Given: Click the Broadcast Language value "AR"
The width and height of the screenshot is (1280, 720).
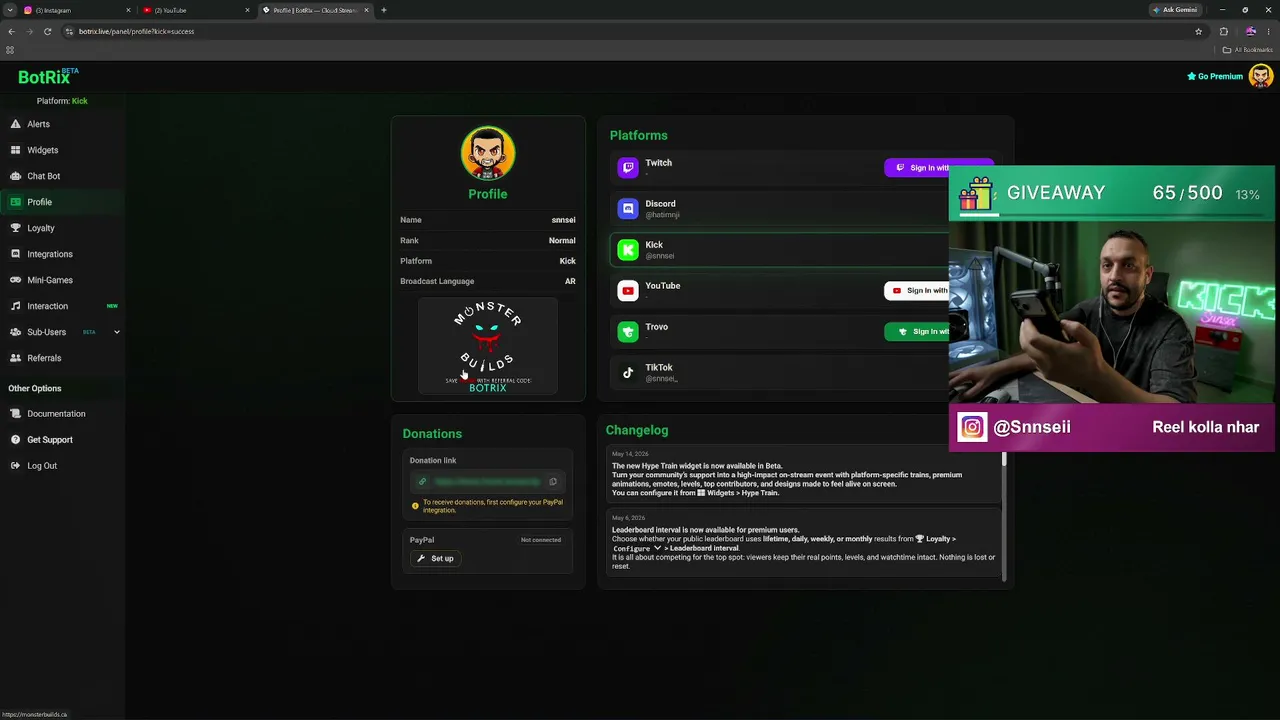Looking at the screenshot, I should 570,281.
